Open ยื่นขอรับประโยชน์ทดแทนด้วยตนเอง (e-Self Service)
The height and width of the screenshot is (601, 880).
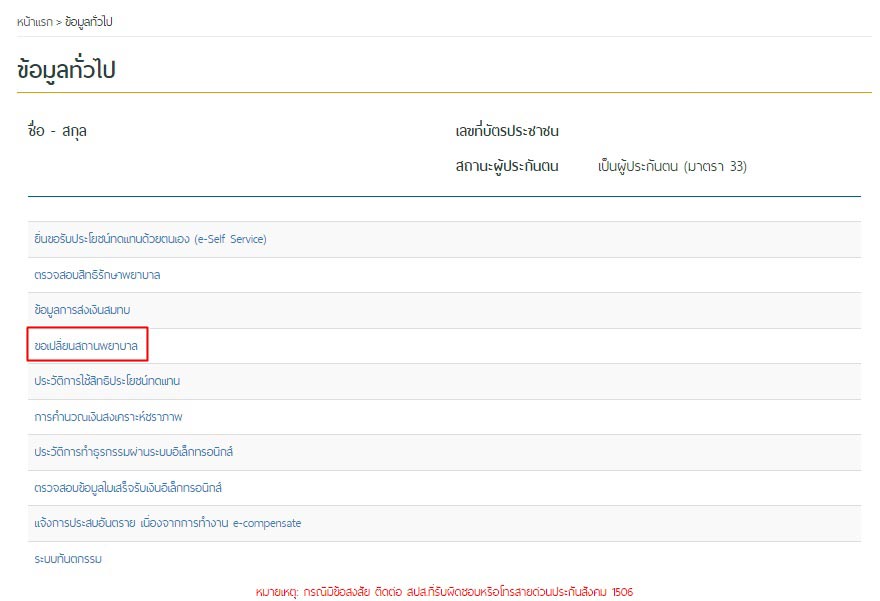150,239
